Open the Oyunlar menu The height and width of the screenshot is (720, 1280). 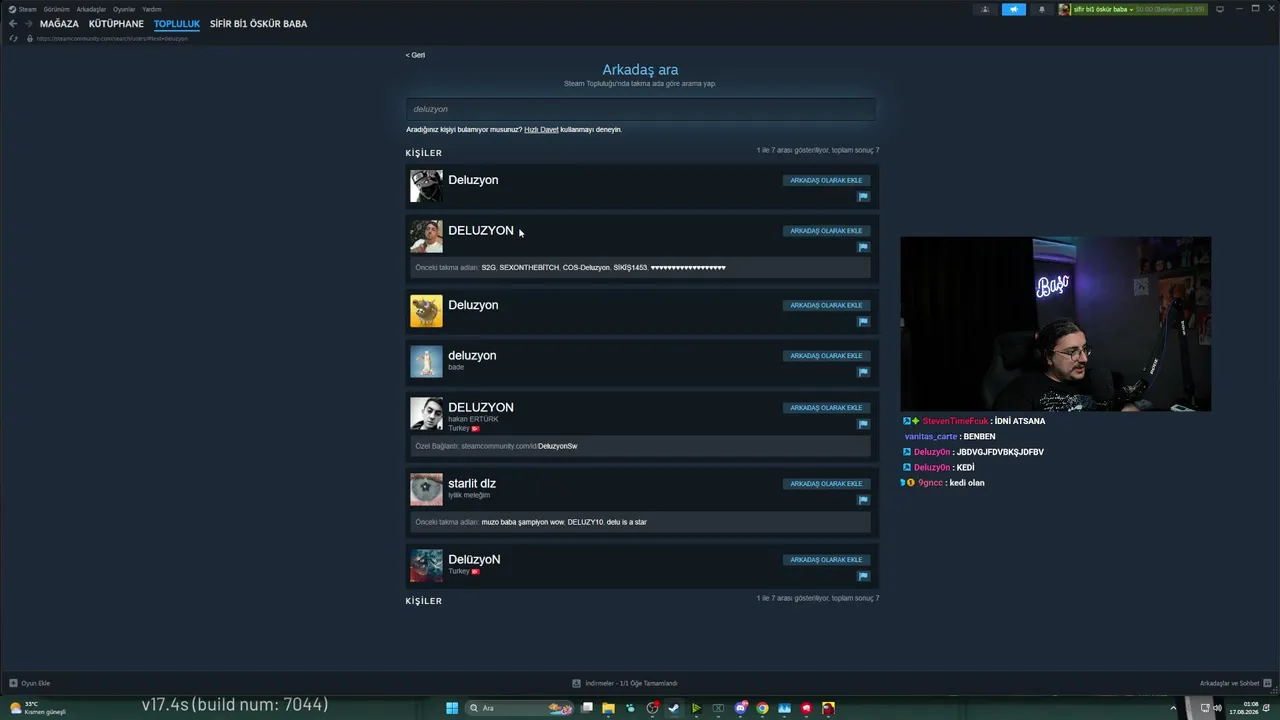point(124,9)
